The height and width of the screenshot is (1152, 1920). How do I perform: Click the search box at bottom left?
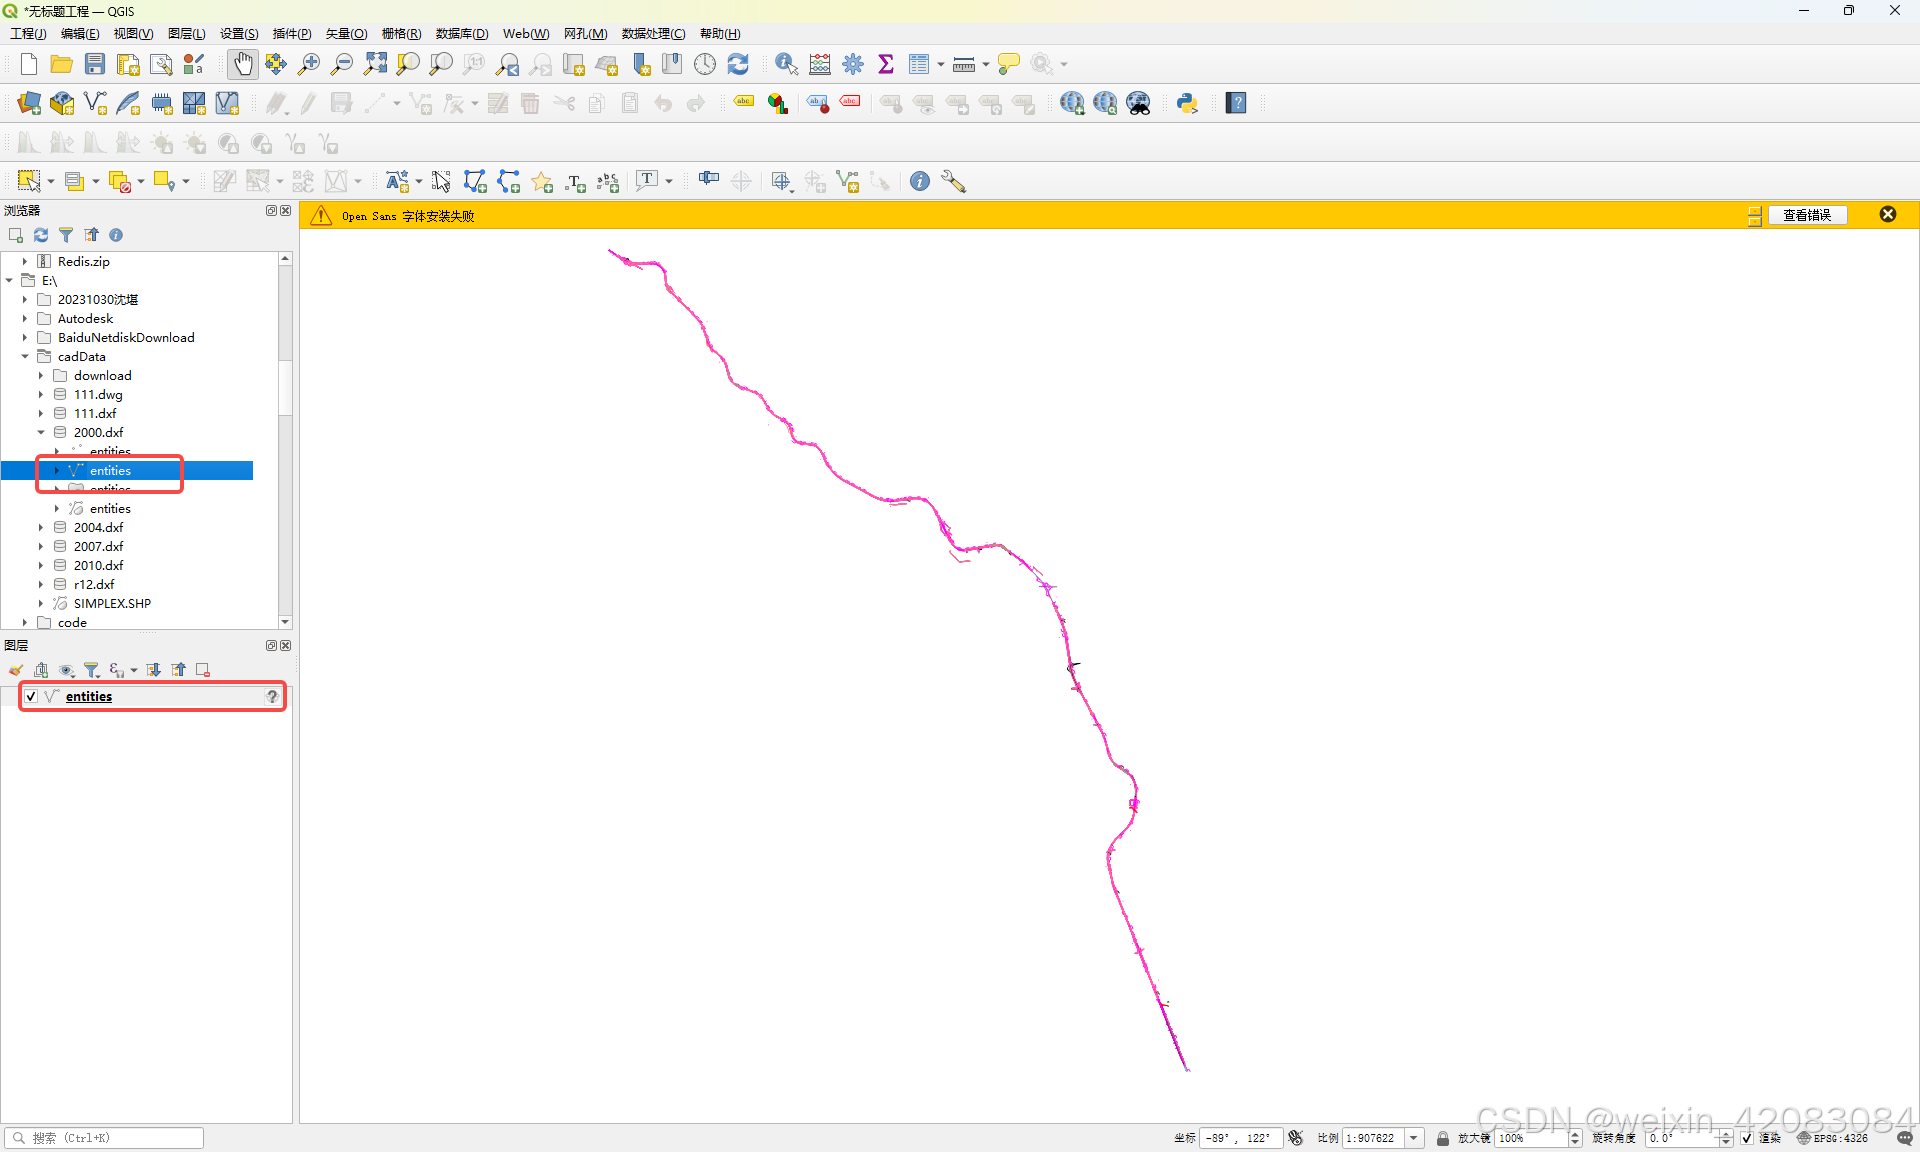(104, 1138)
